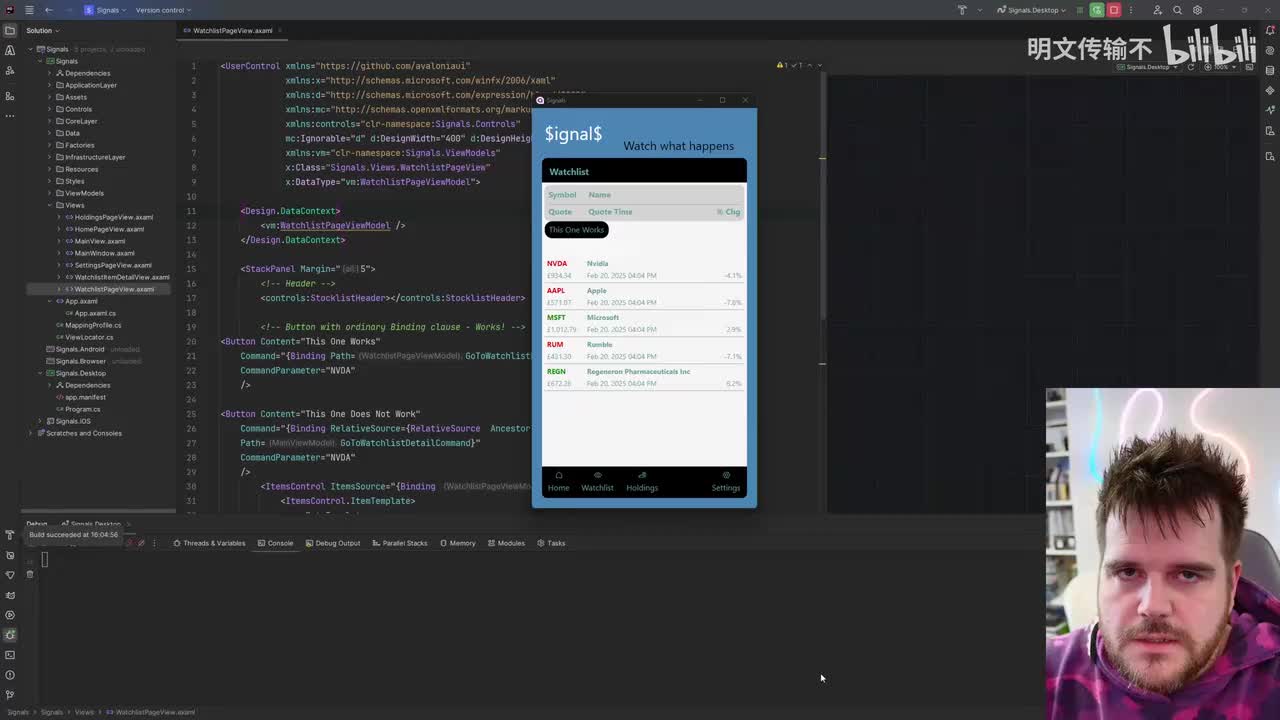Select RUM Rumble row in watchlist
This screenshot has width=1280, height=720.
point(644,350)
